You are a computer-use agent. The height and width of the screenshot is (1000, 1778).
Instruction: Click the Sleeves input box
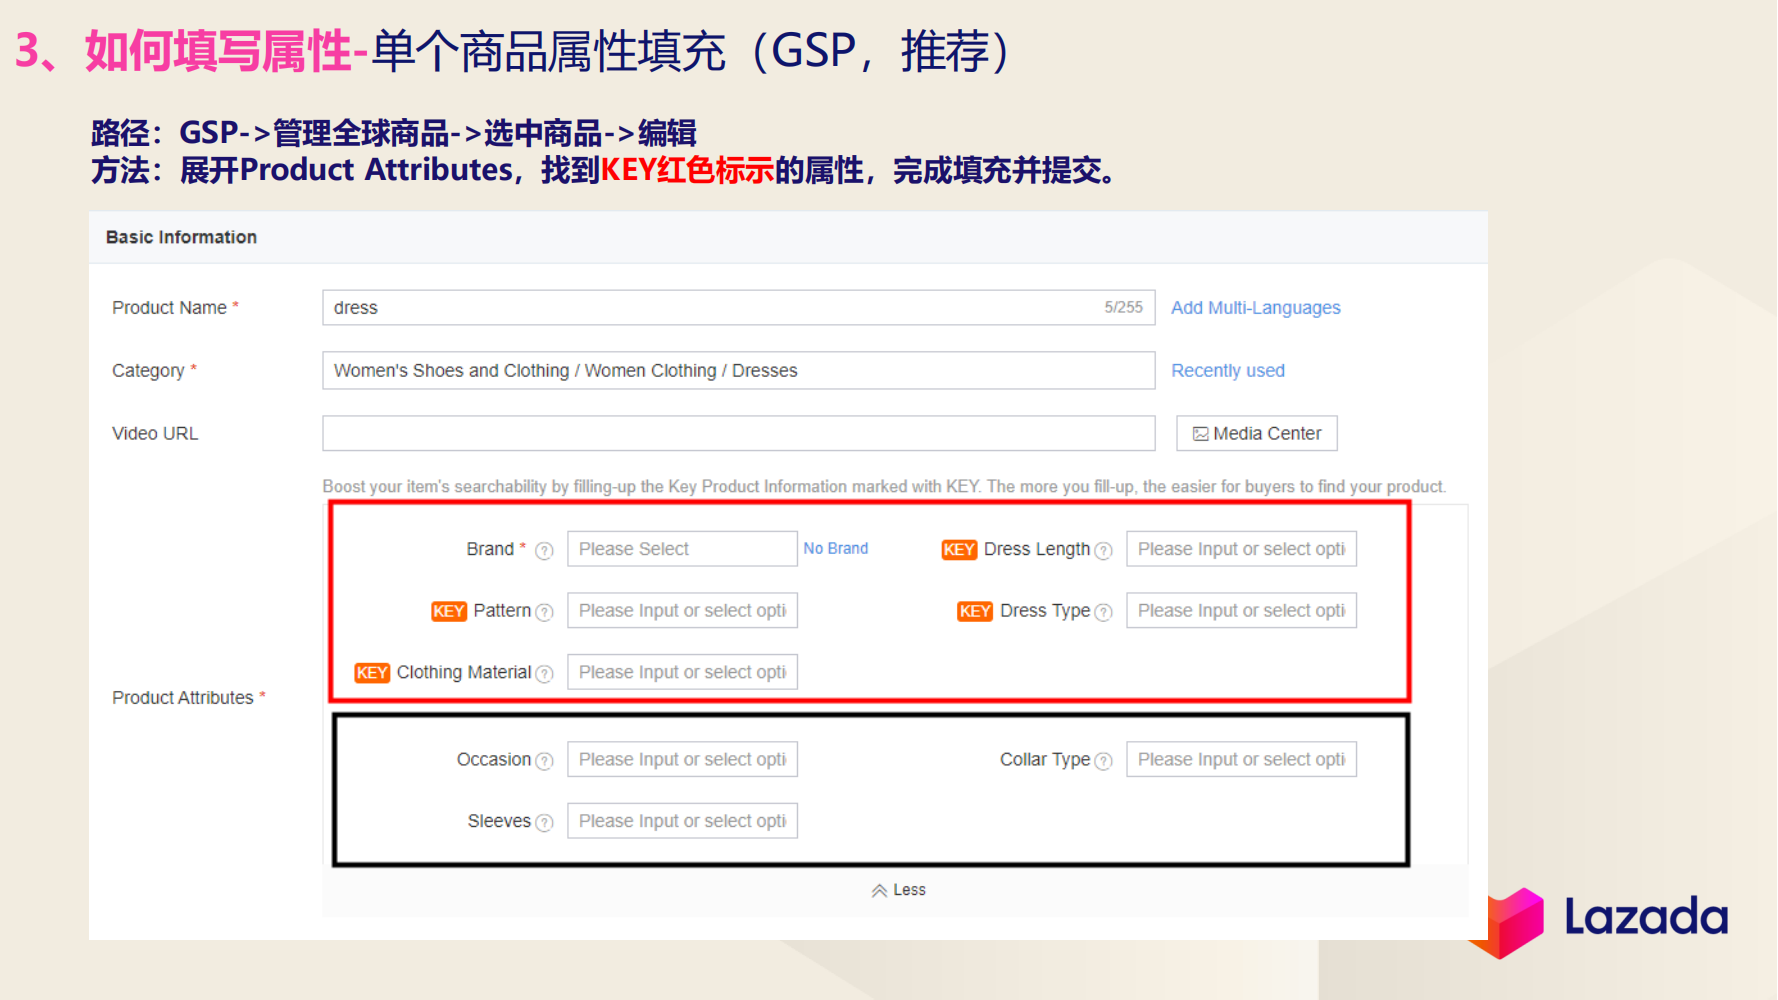(x=682, y=820)
